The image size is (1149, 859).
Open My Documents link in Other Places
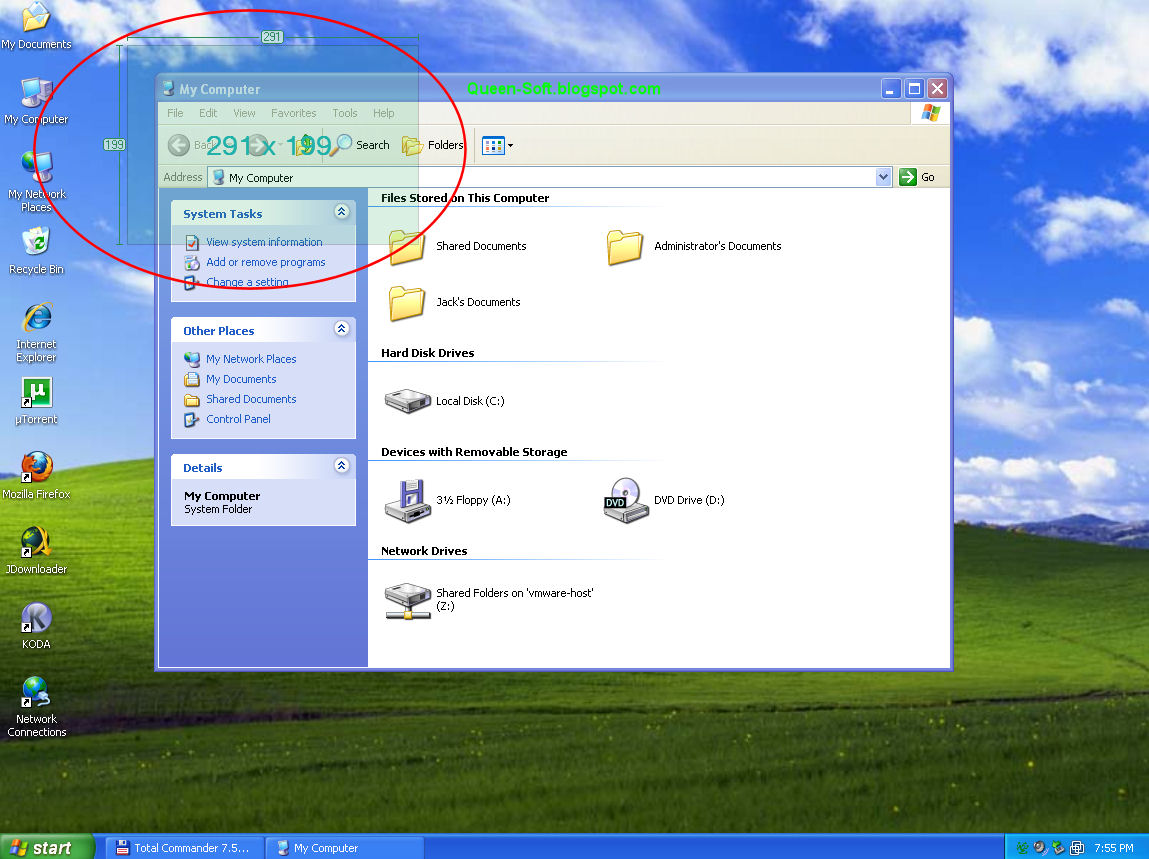pos(230,379)
